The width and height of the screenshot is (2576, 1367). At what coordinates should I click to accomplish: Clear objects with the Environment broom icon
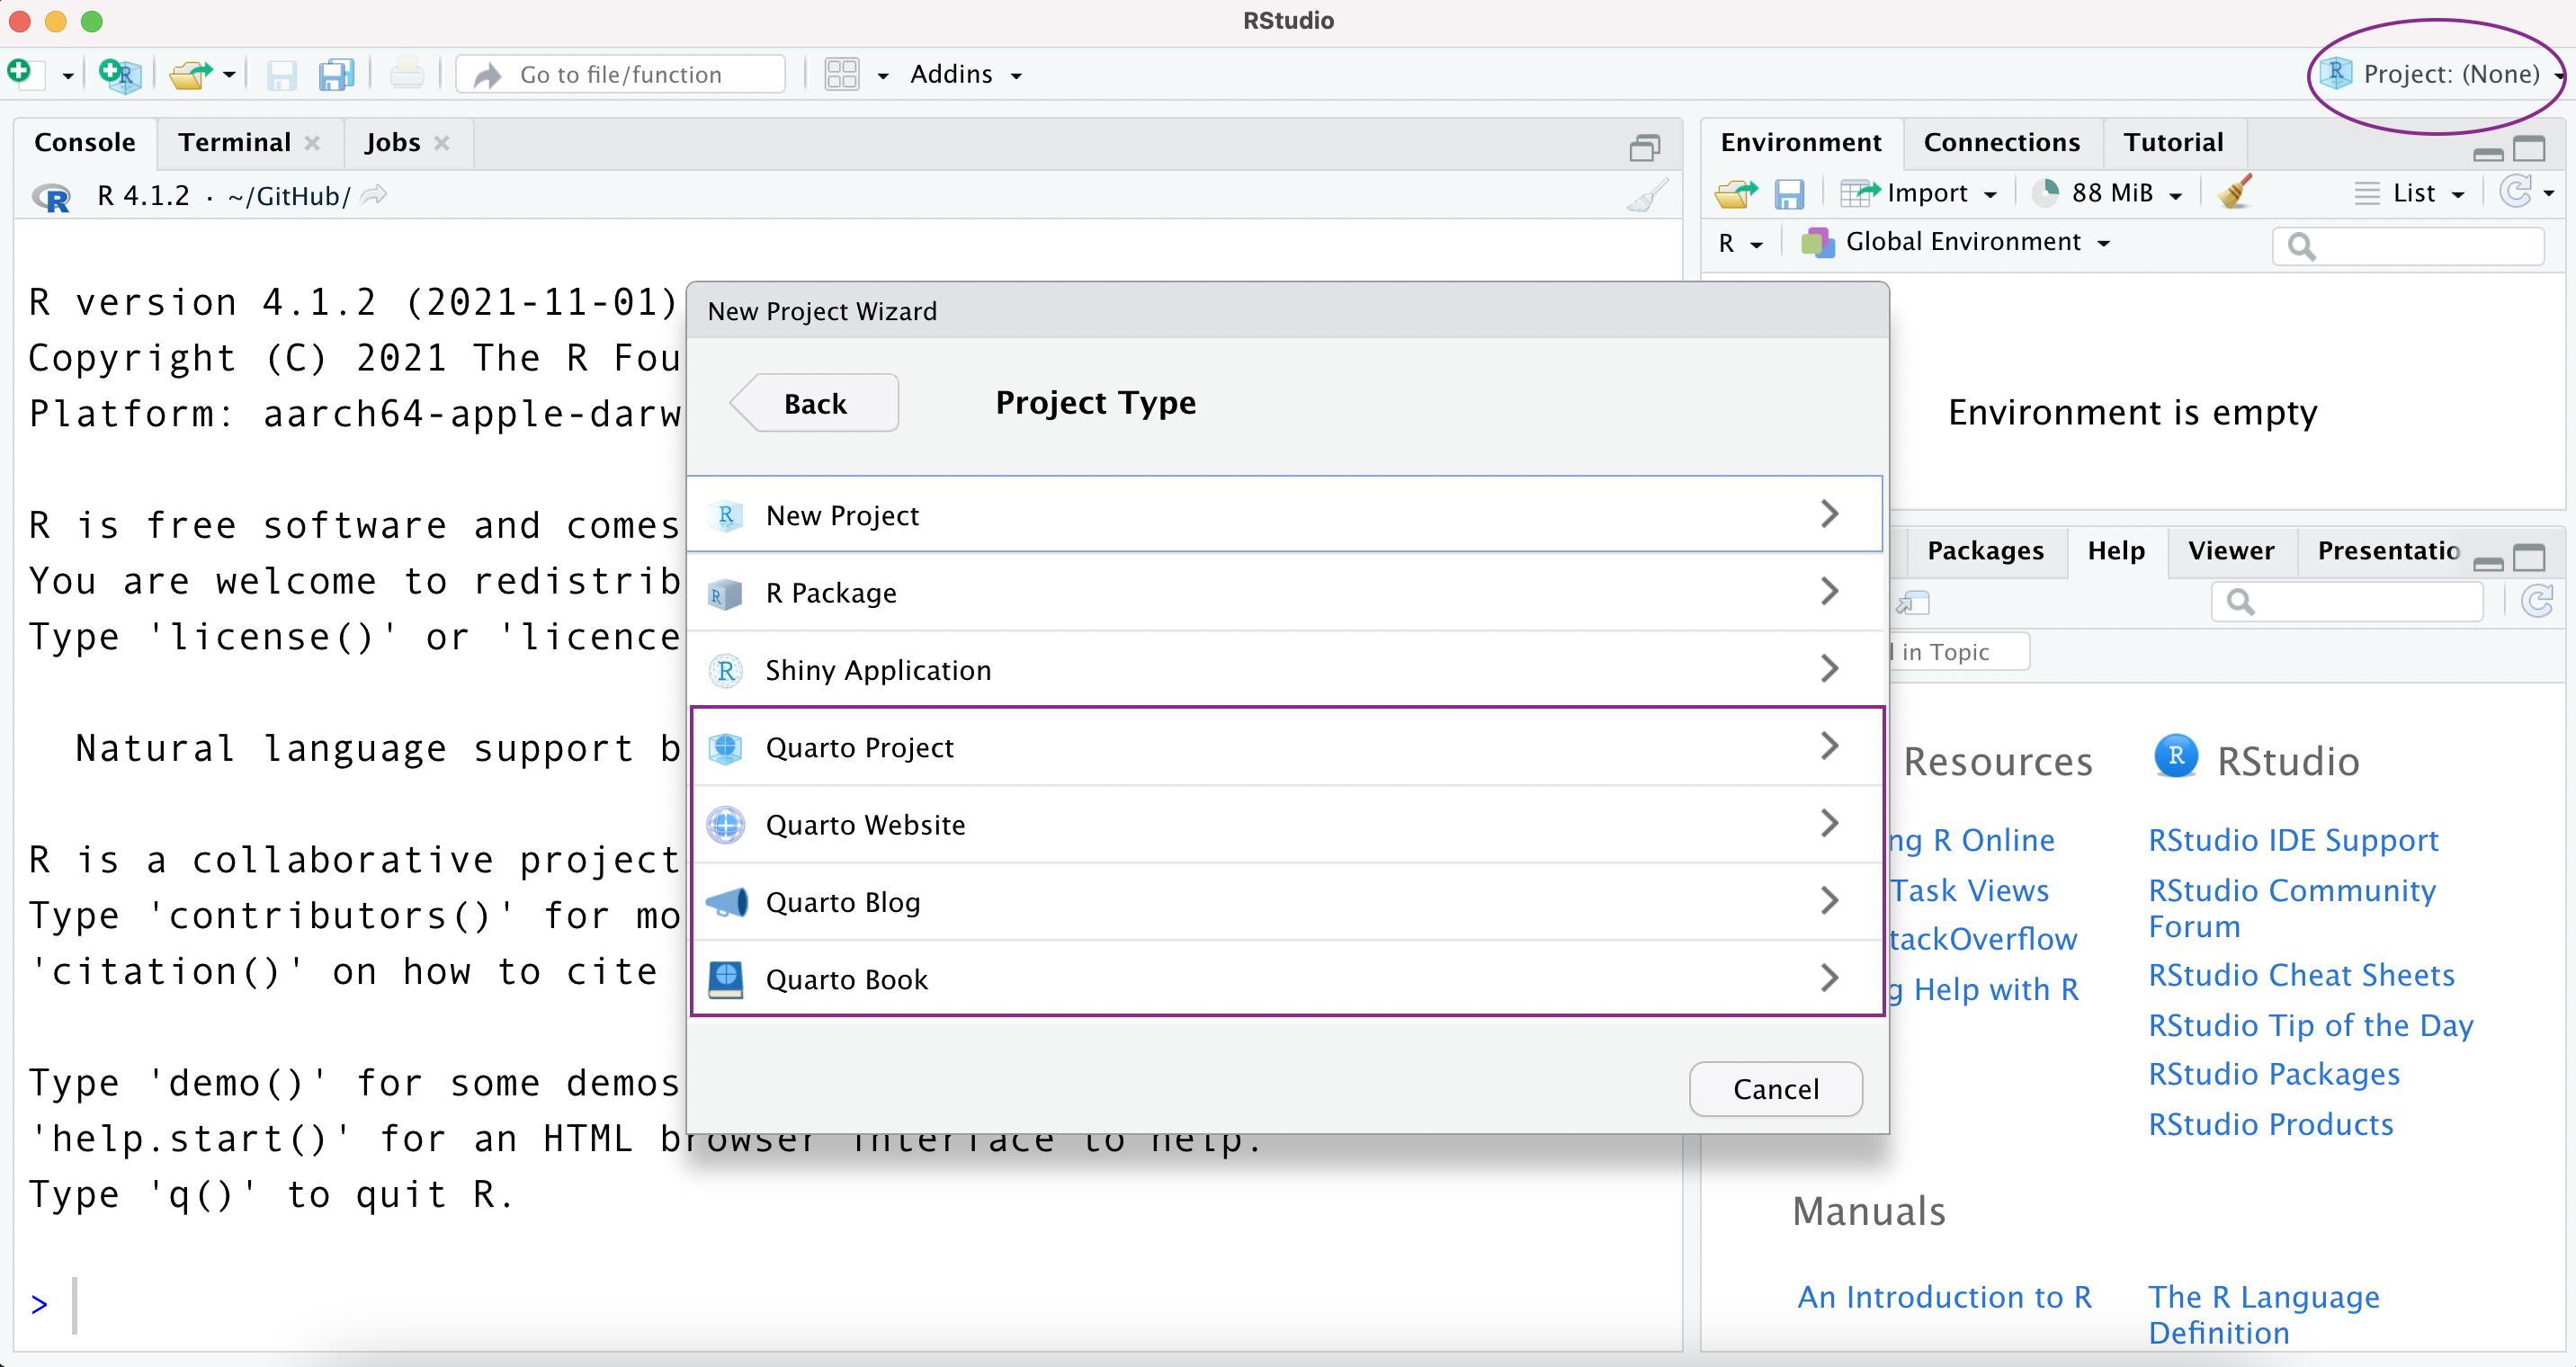[2233, 191]
